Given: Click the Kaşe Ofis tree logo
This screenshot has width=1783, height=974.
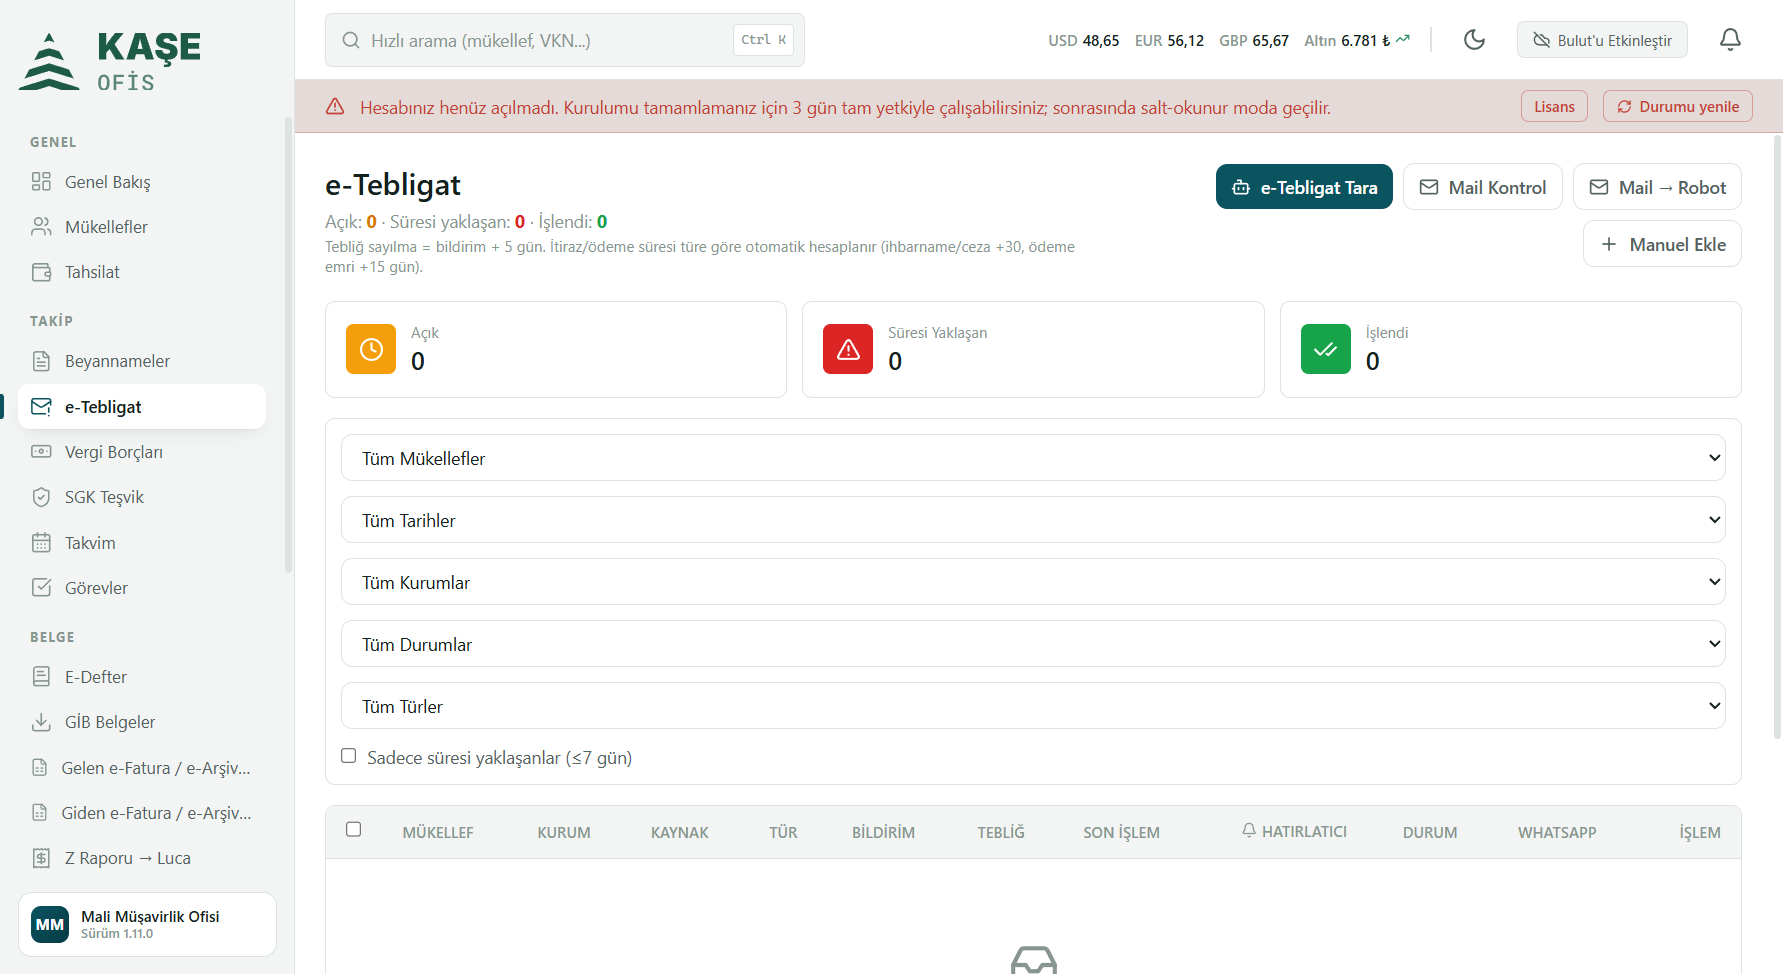Looking at the screenshot, I should 49,62.
